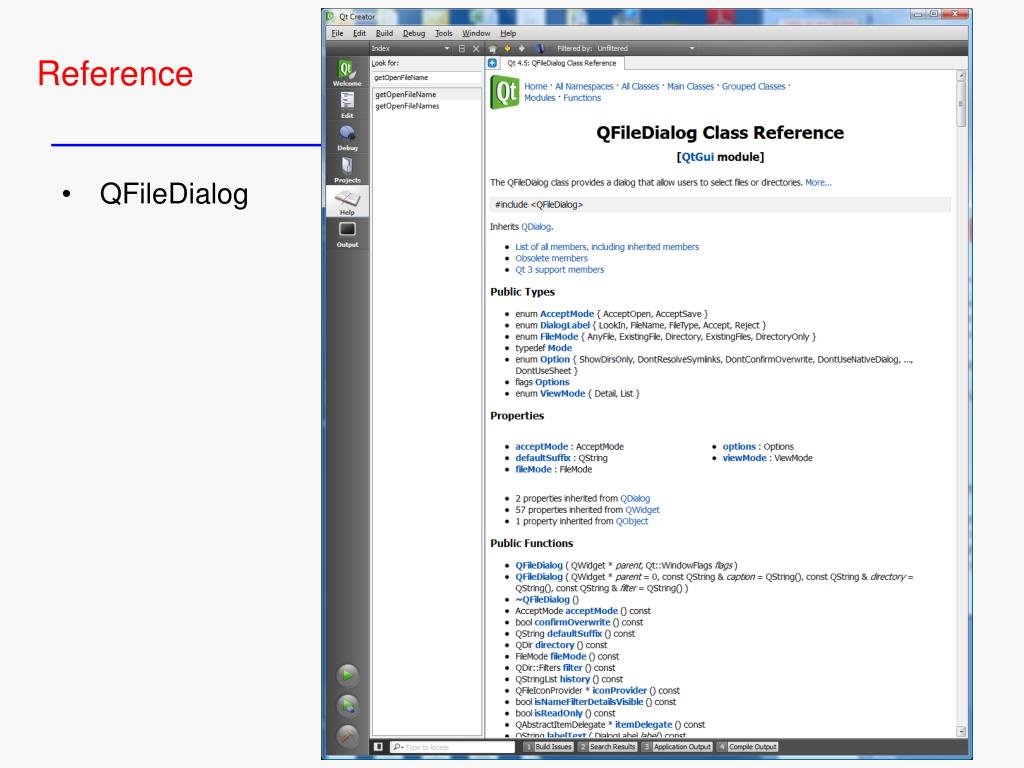
Task: Click the AcceptMode enum link
Action: click(567, 314)
